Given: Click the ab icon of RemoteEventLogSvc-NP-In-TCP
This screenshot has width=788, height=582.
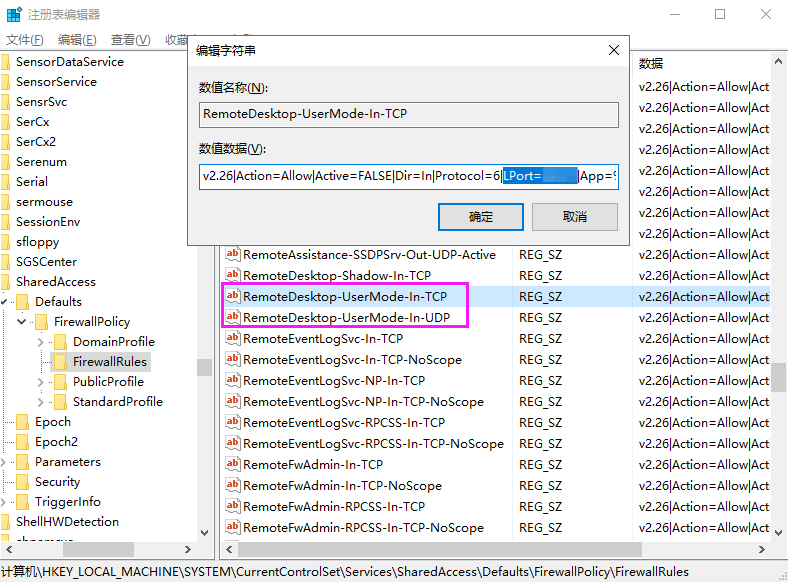Looking at the screenshot, I should pyautogui.click(x=232, y=380).
